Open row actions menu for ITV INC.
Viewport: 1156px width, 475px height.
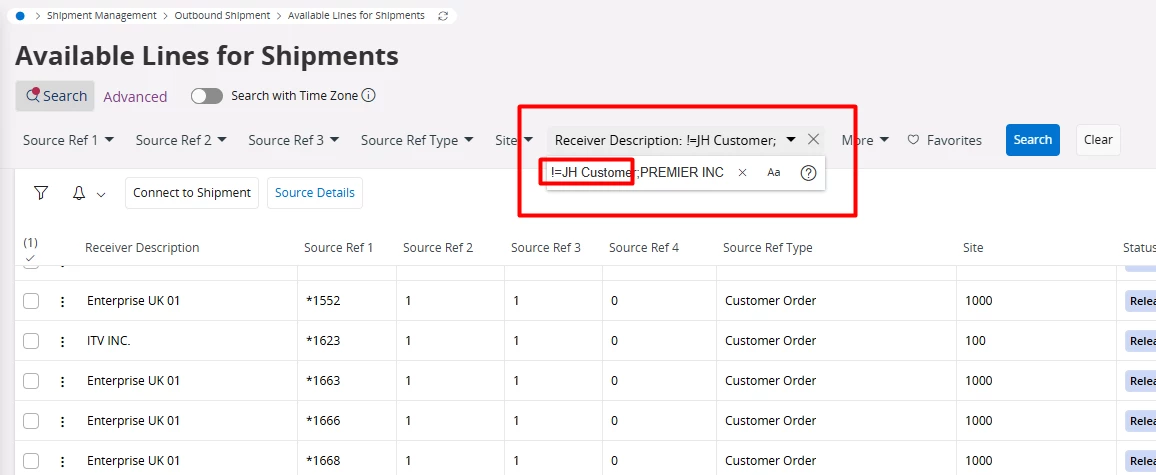point(62,341)
